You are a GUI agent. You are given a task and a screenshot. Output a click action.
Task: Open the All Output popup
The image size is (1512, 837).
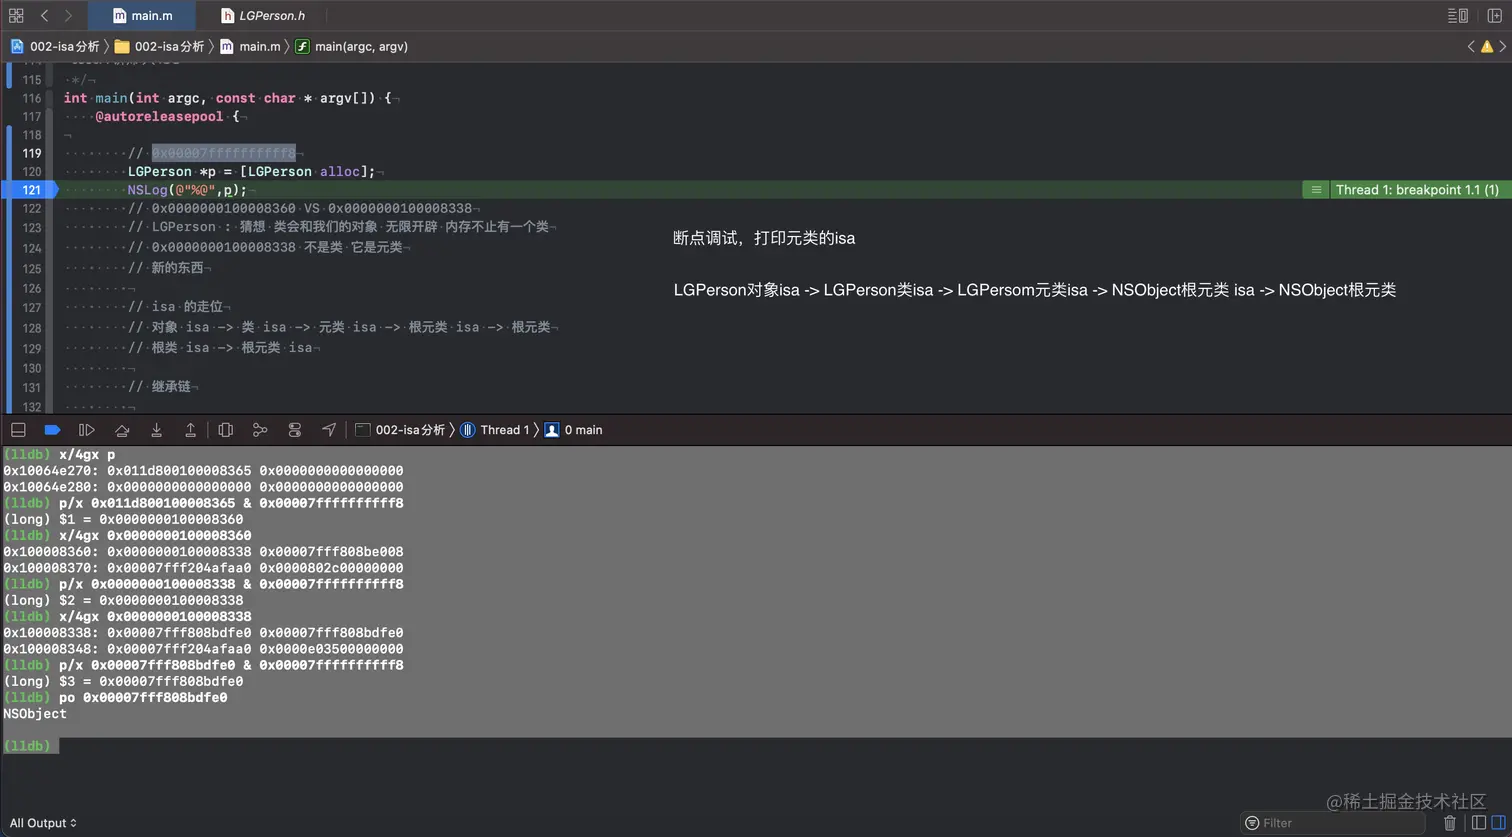pyautogui.click(x=43, y=823)
